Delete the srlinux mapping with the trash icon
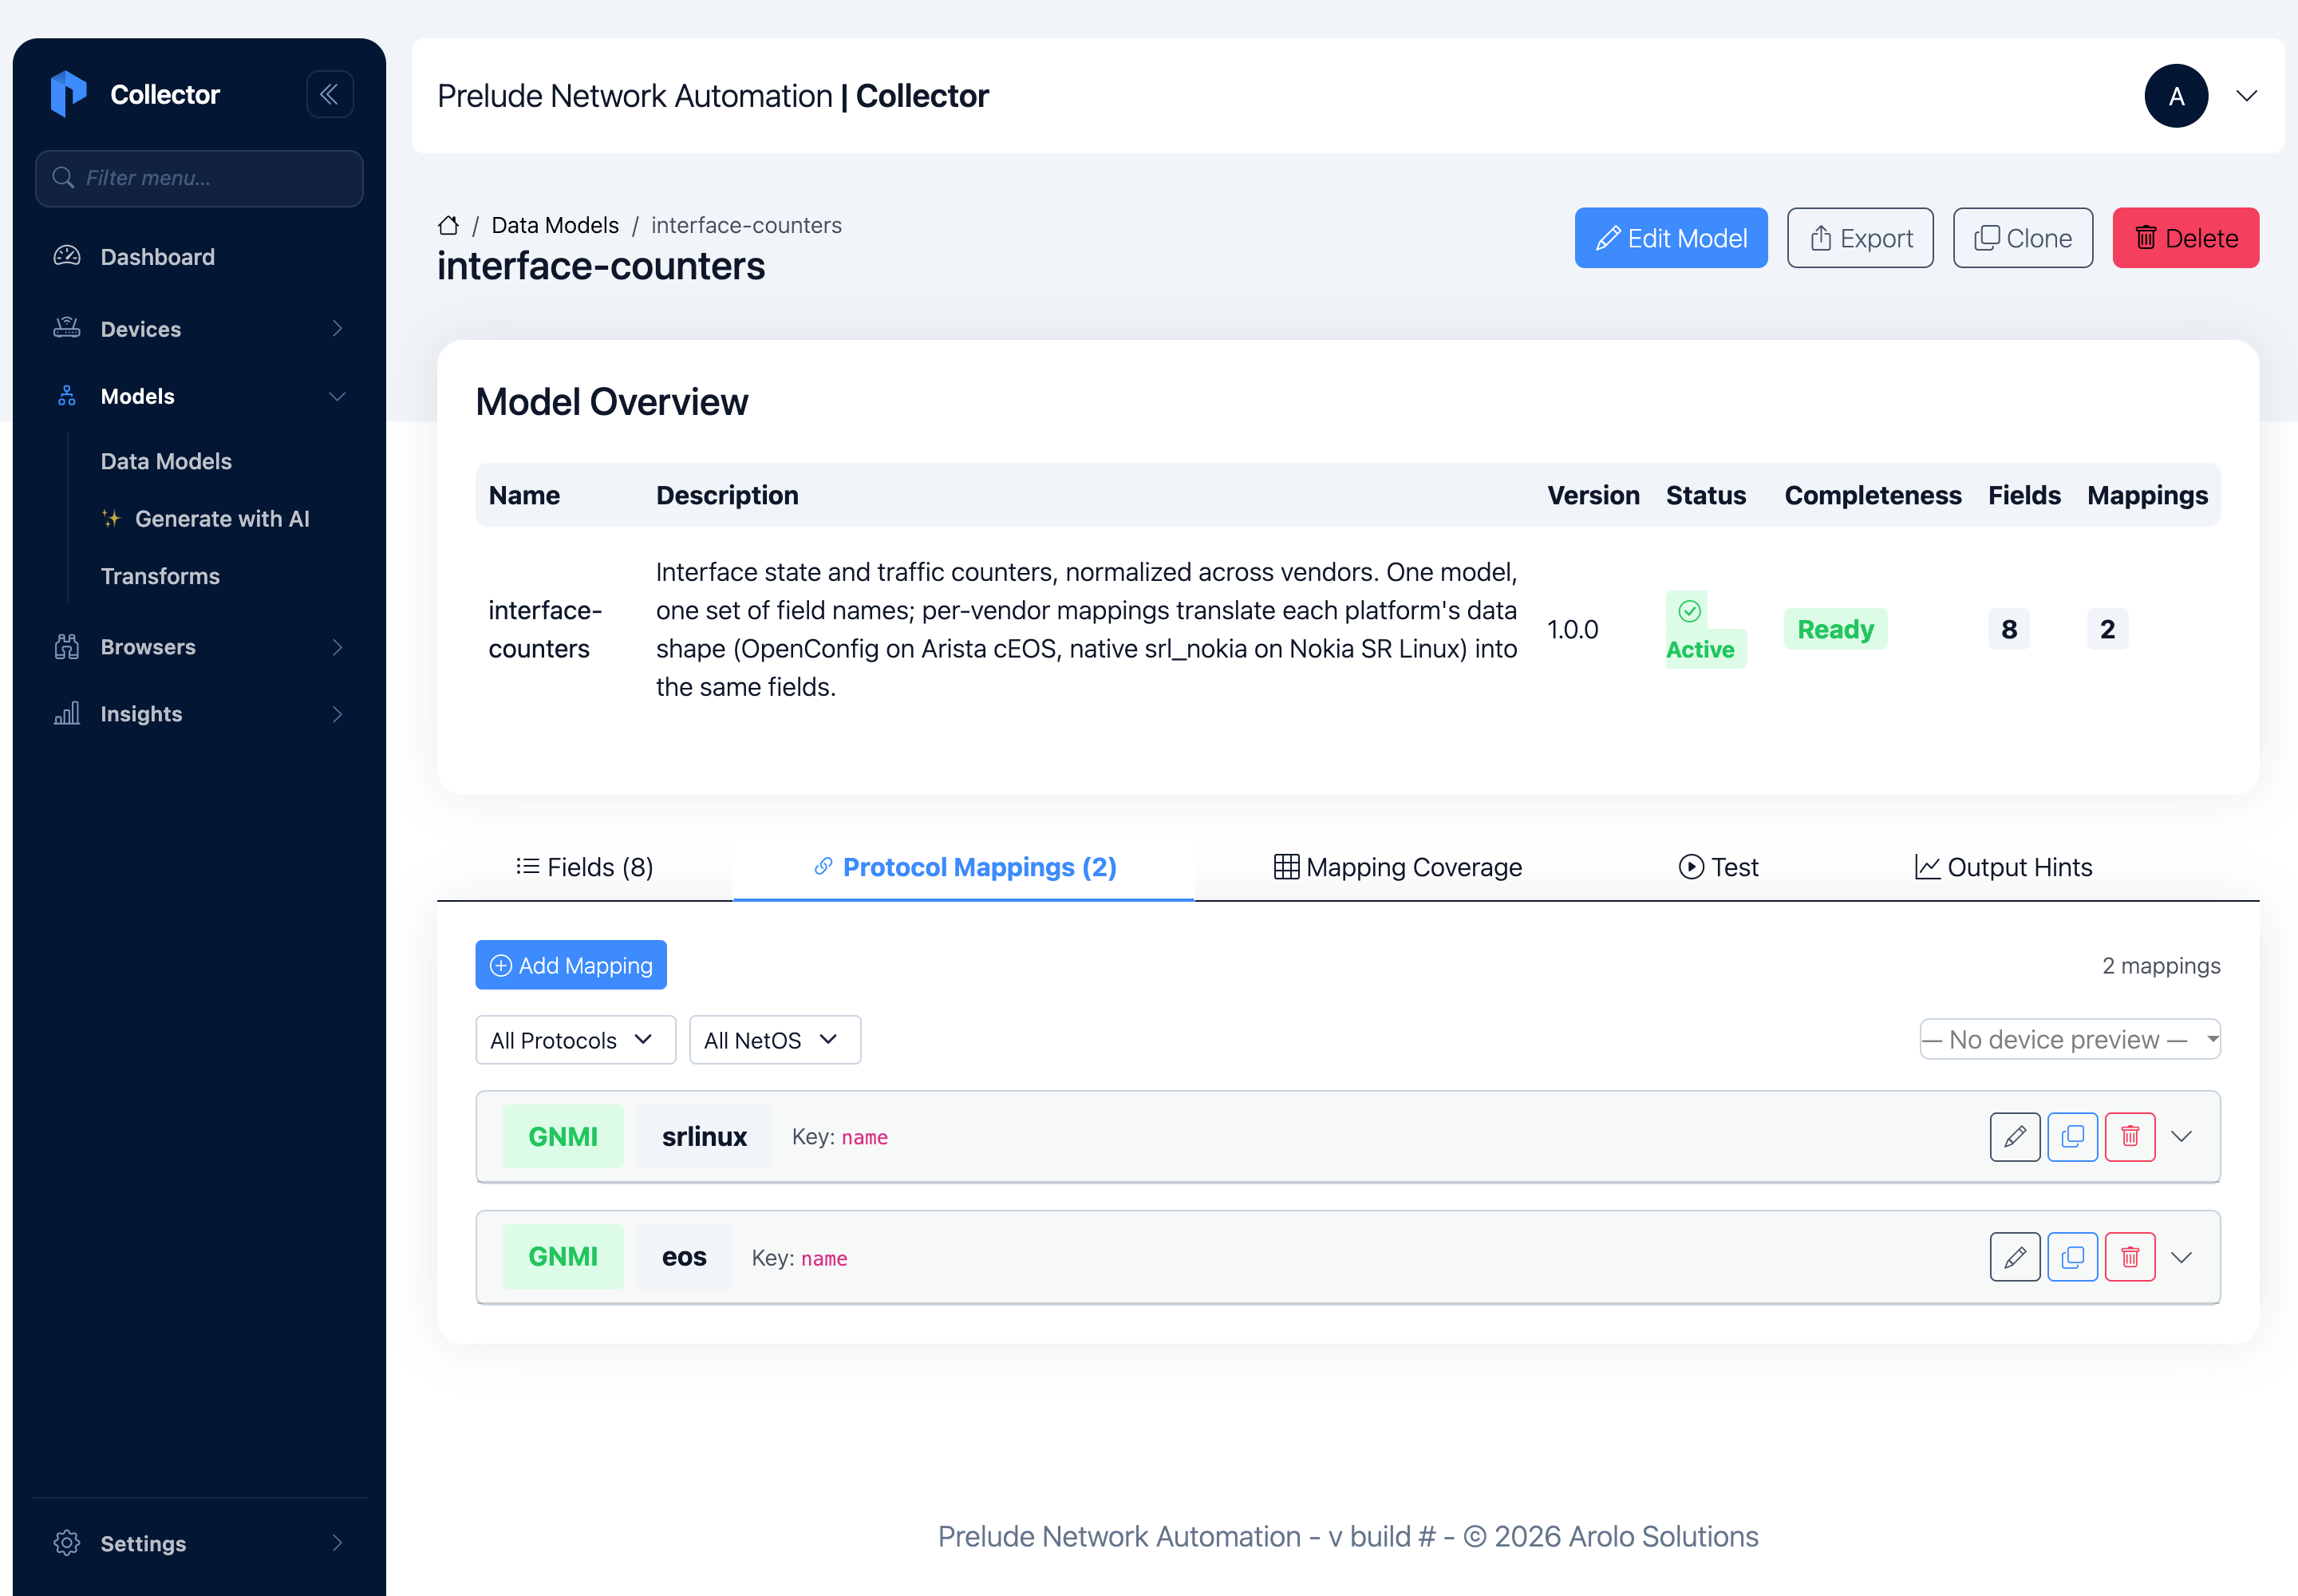2298x1596 pixels. point(2130,1137)
